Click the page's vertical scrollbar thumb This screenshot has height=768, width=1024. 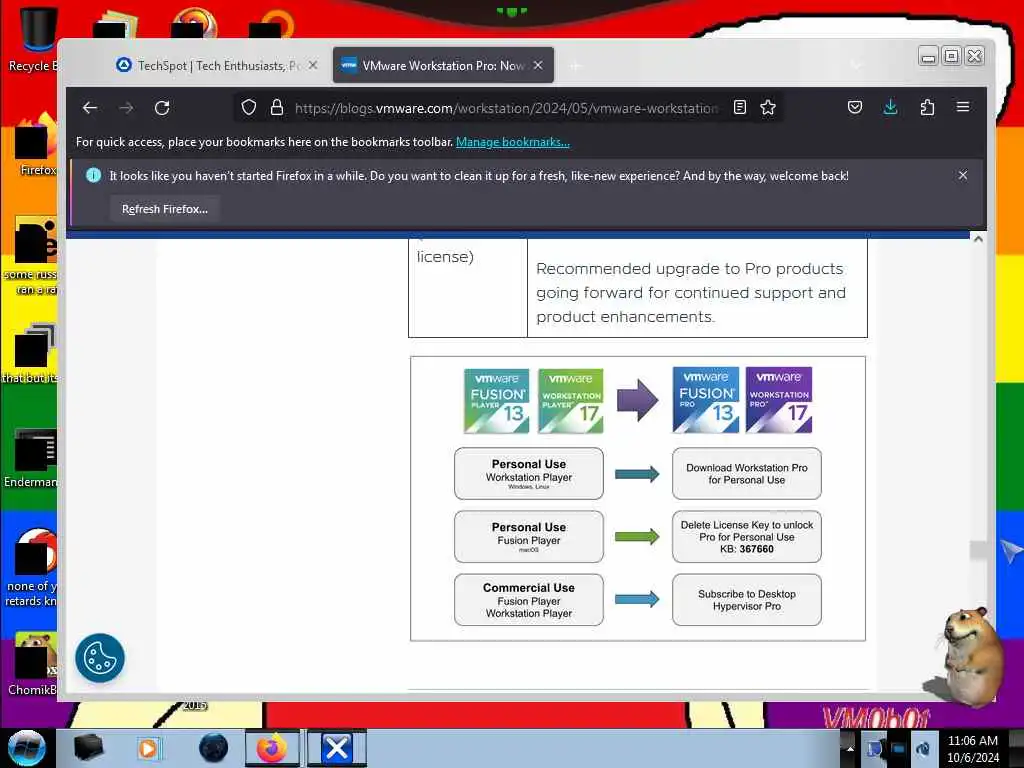pos(978,551)
